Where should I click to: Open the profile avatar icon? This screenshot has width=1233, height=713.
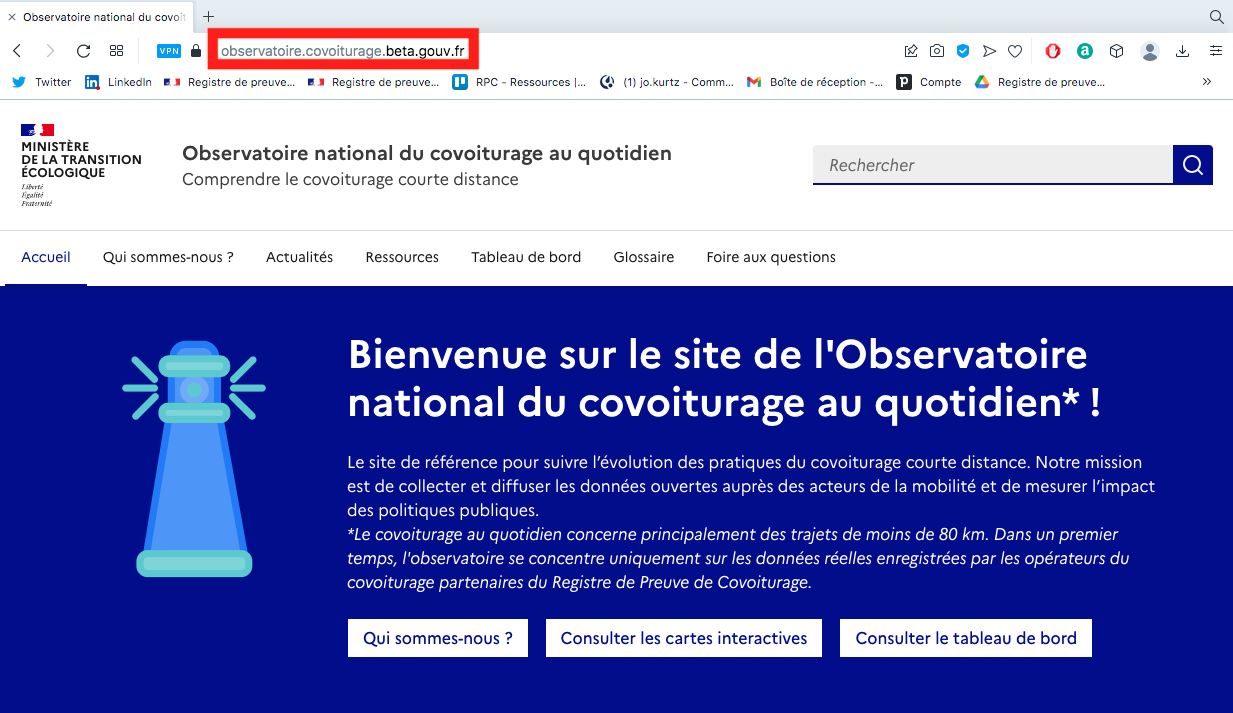1150,51
